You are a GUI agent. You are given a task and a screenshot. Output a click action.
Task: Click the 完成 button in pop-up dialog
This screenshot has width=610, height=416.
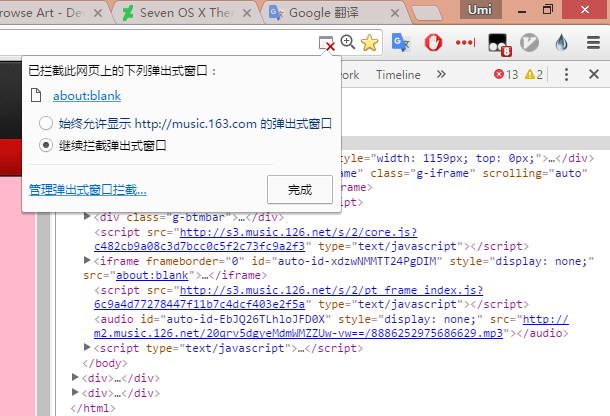[x=299, y=188]
